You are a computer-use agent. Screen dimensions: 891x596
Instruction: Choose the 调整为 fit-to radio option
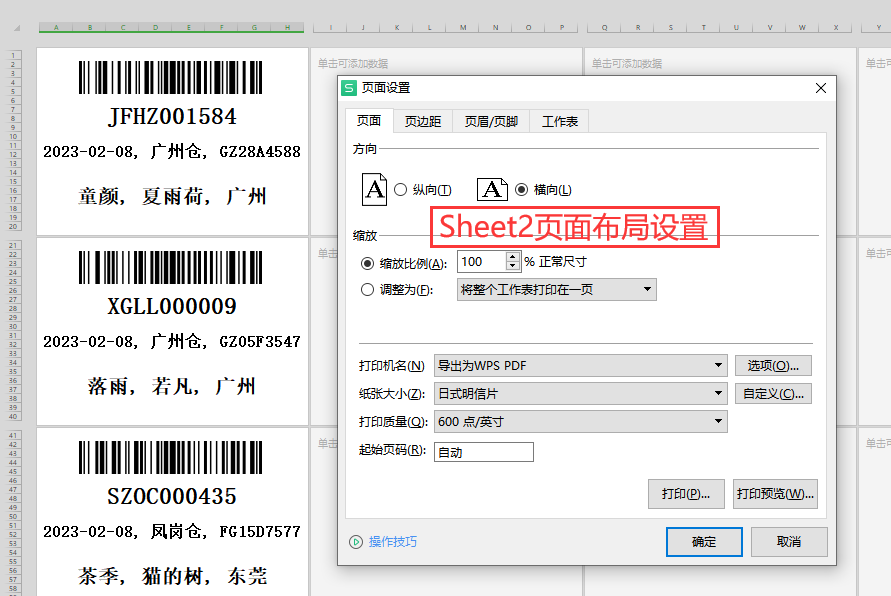[x=368, y=290]
